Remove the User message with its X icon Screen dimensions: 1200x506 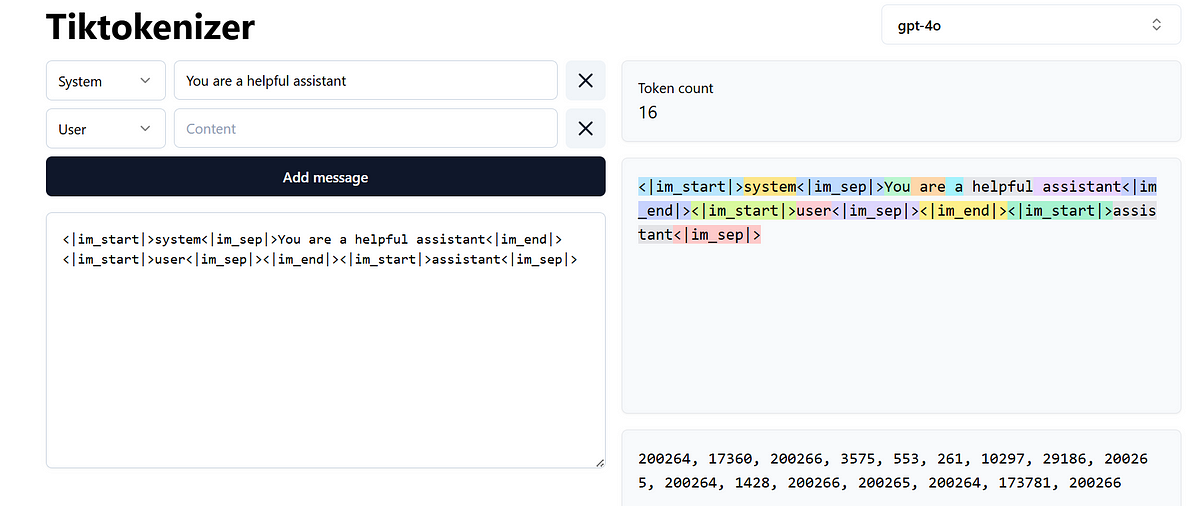point(586,128)
